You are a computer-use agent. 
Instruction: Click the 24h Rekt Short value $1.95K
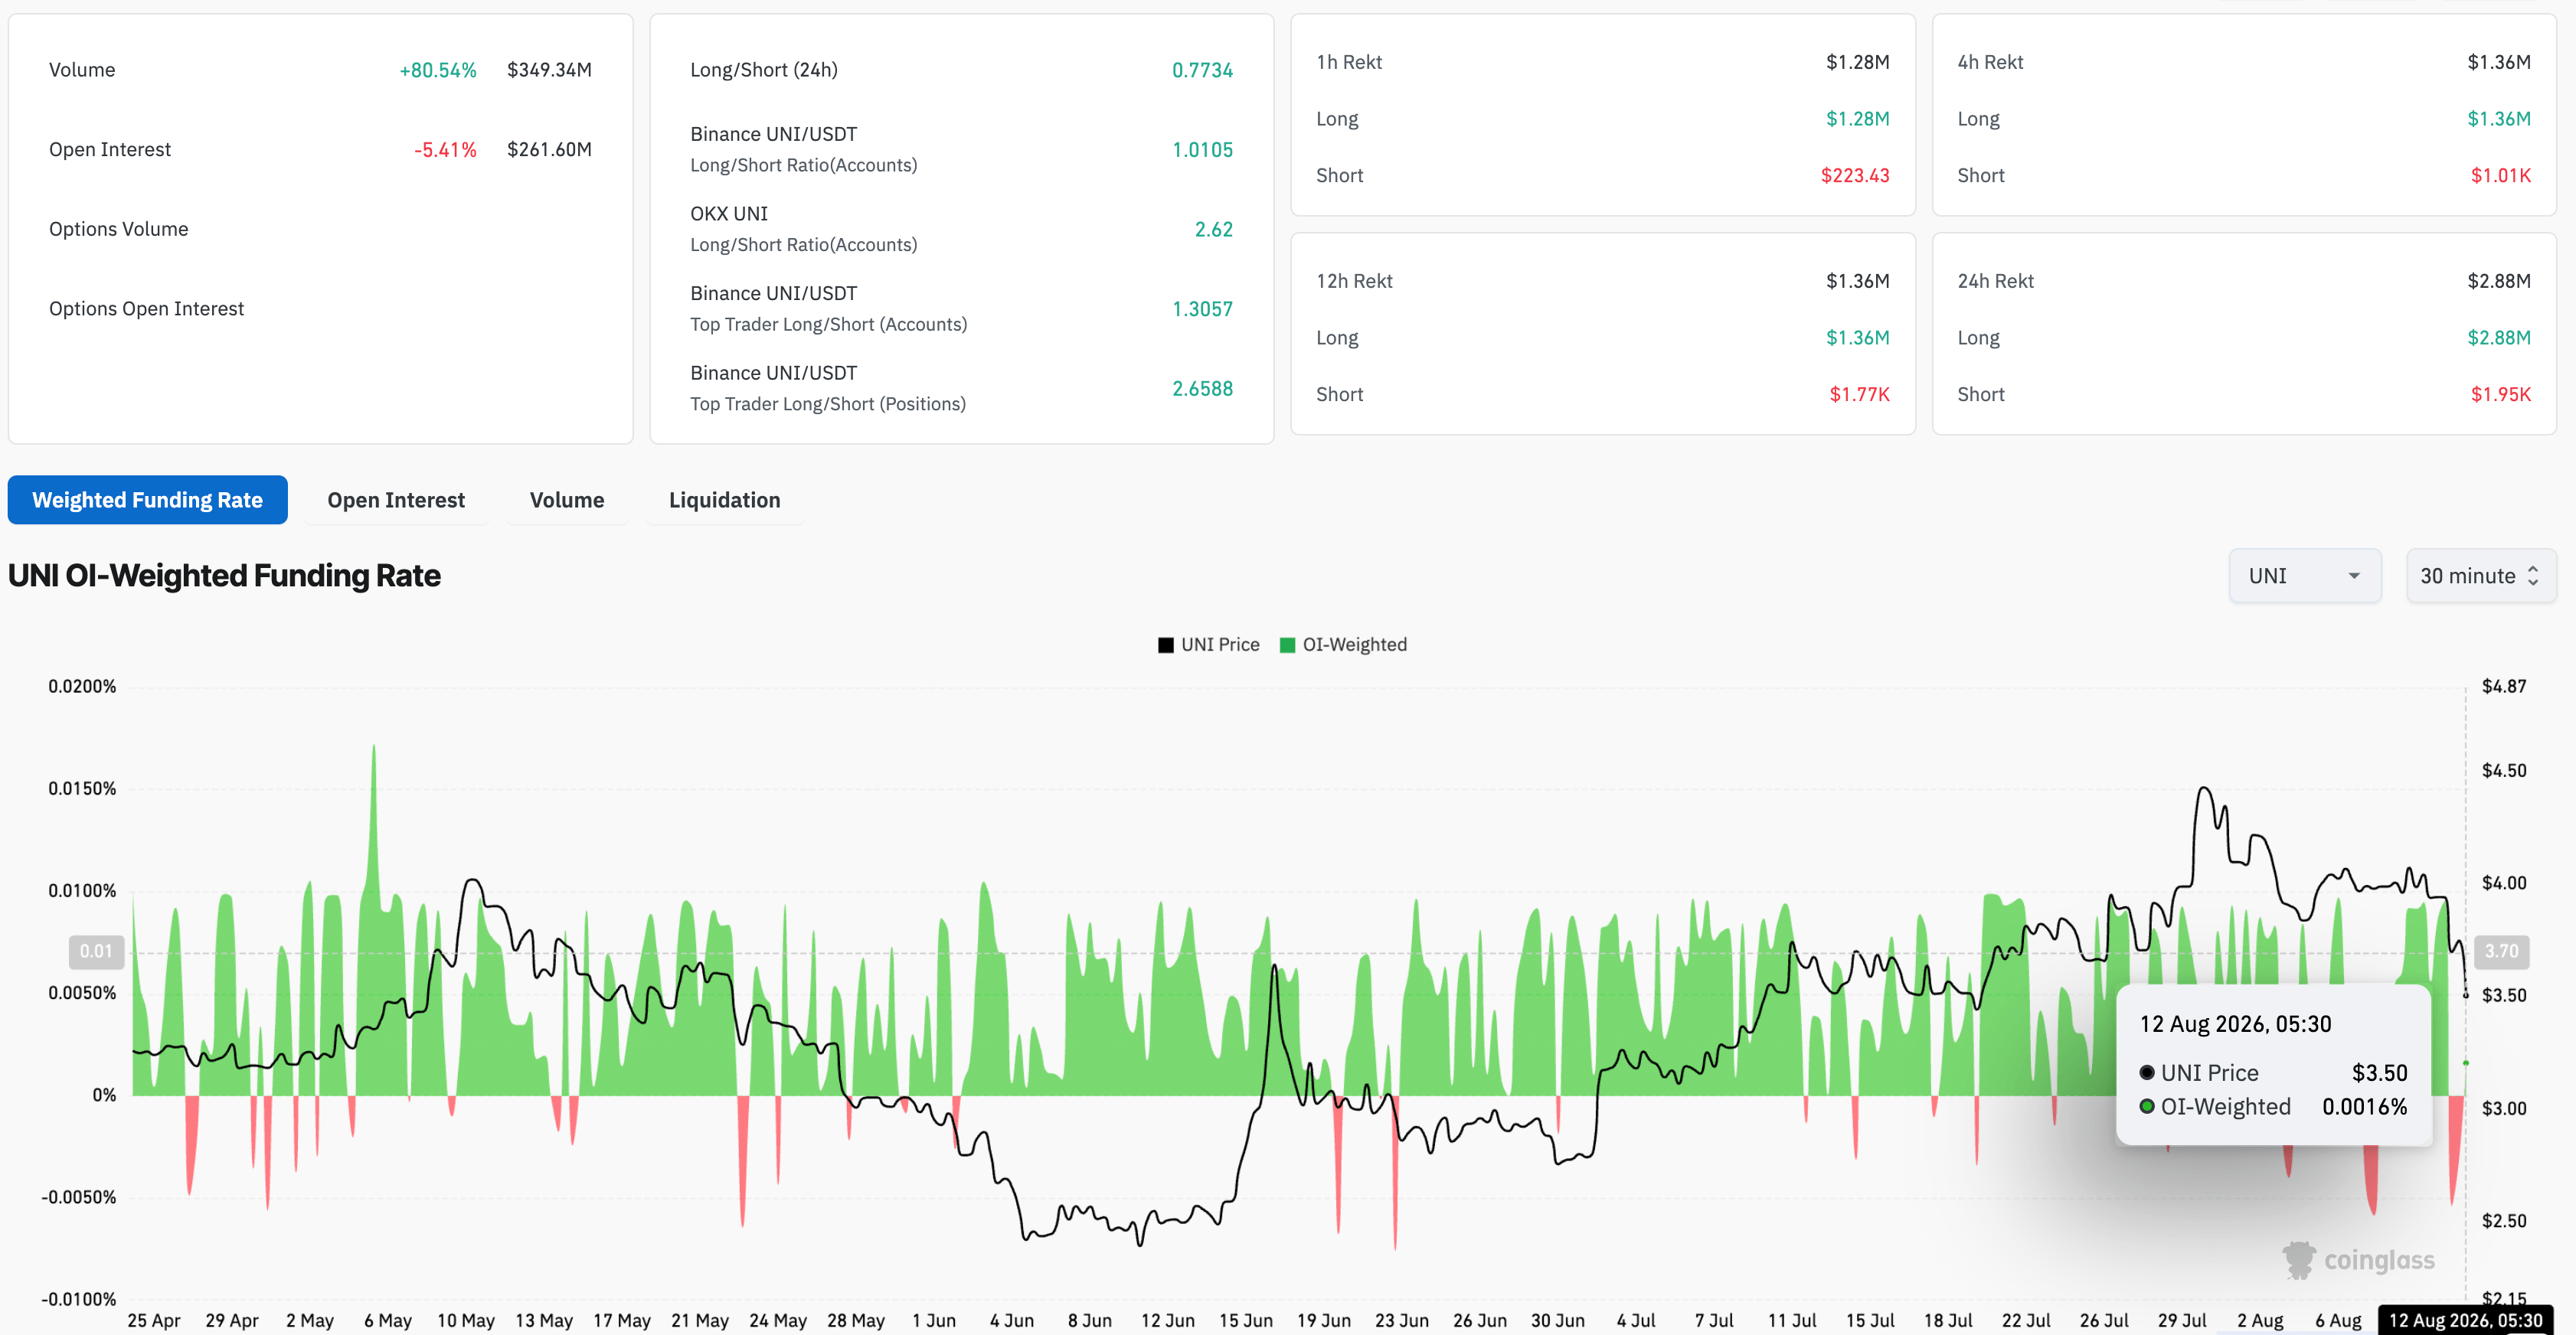(2500, 395)
